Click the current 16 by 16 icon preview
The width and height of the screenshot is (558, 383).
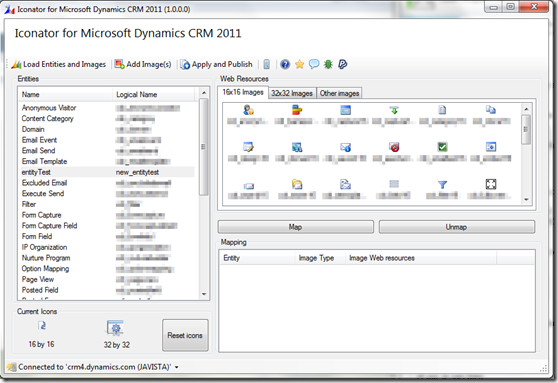pyautogui.click(x=42, y=325)
